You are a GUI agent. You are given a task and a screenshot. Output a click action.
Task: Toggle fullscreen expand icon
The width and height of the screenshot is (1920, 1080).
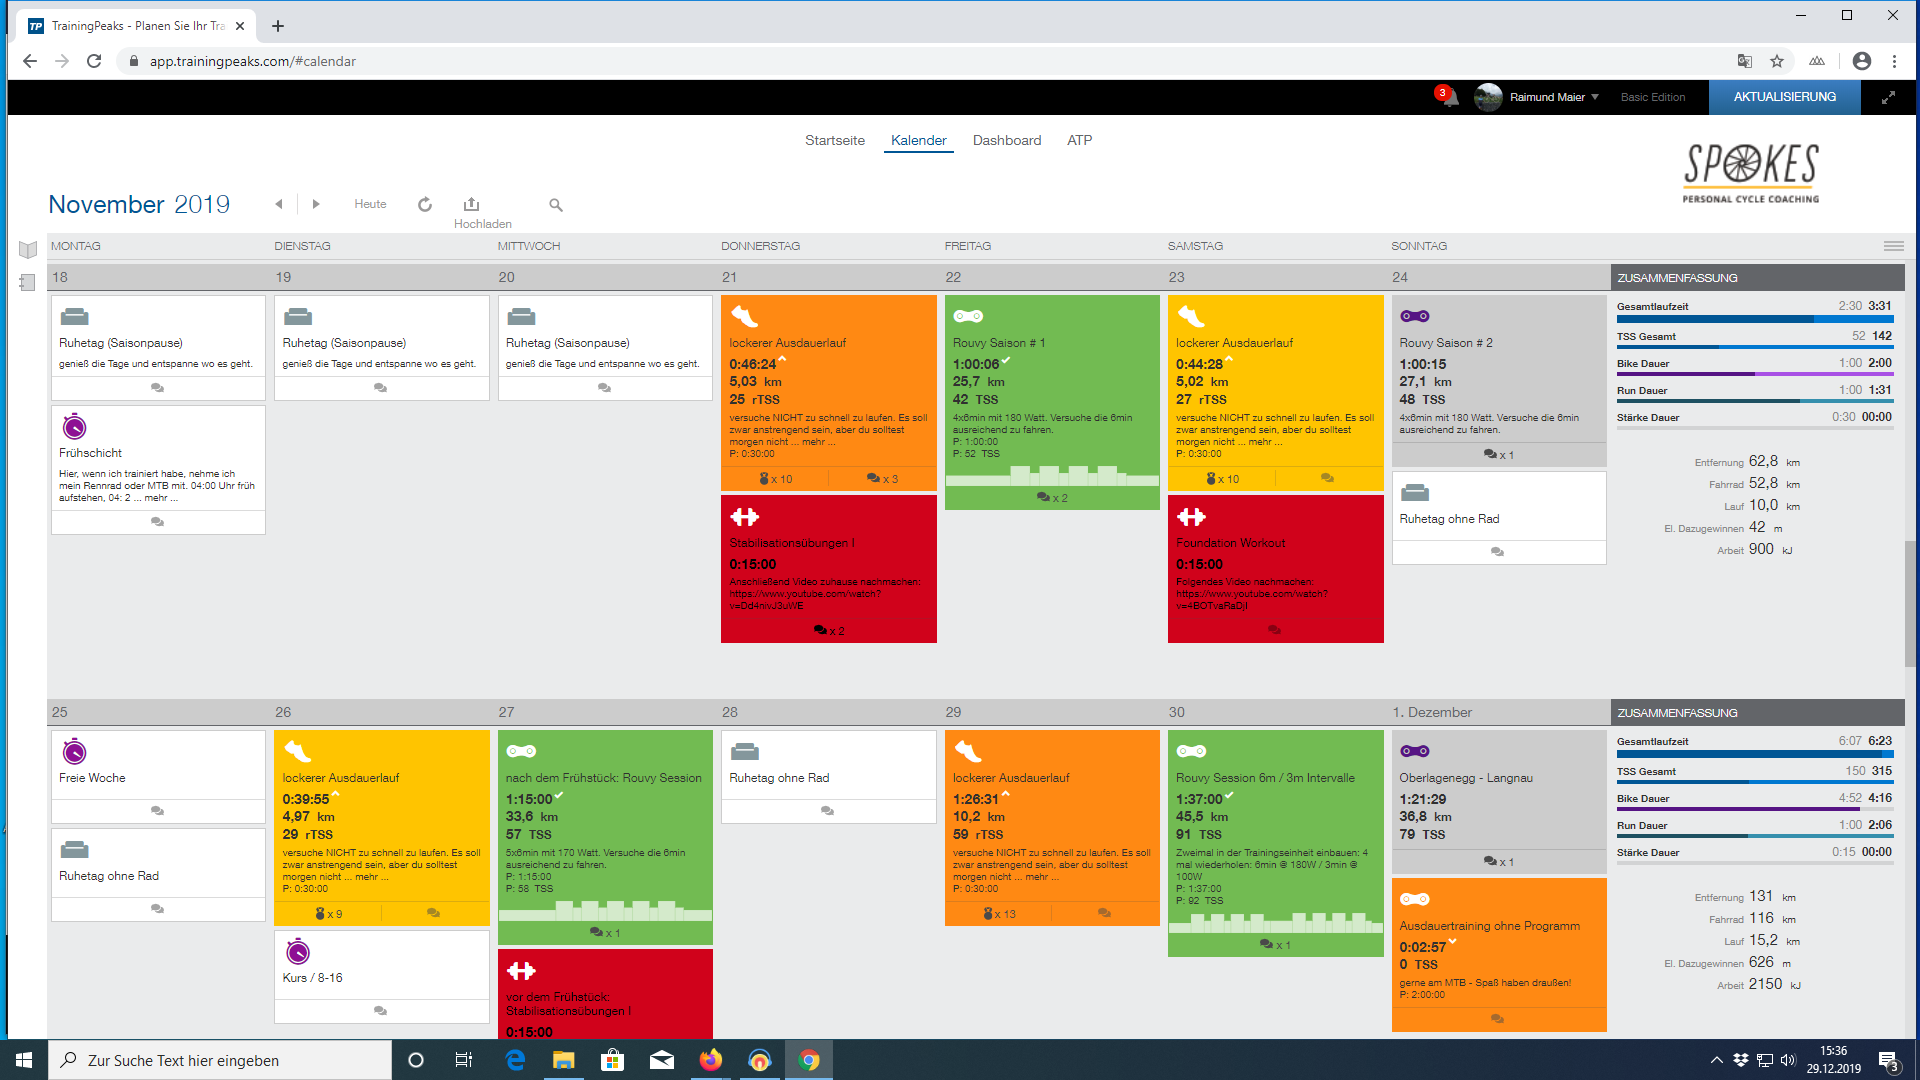[1888, 97]
